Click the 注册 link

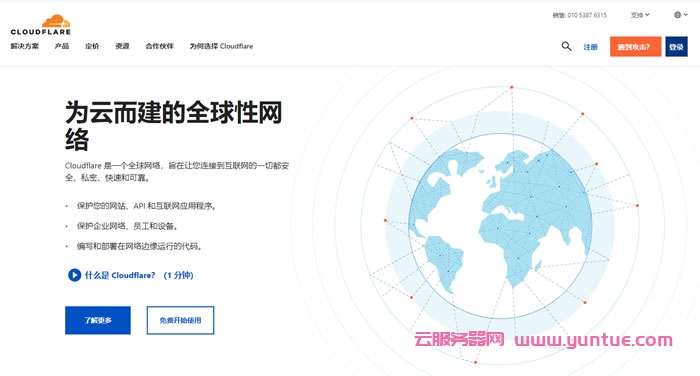click(590, 47)
